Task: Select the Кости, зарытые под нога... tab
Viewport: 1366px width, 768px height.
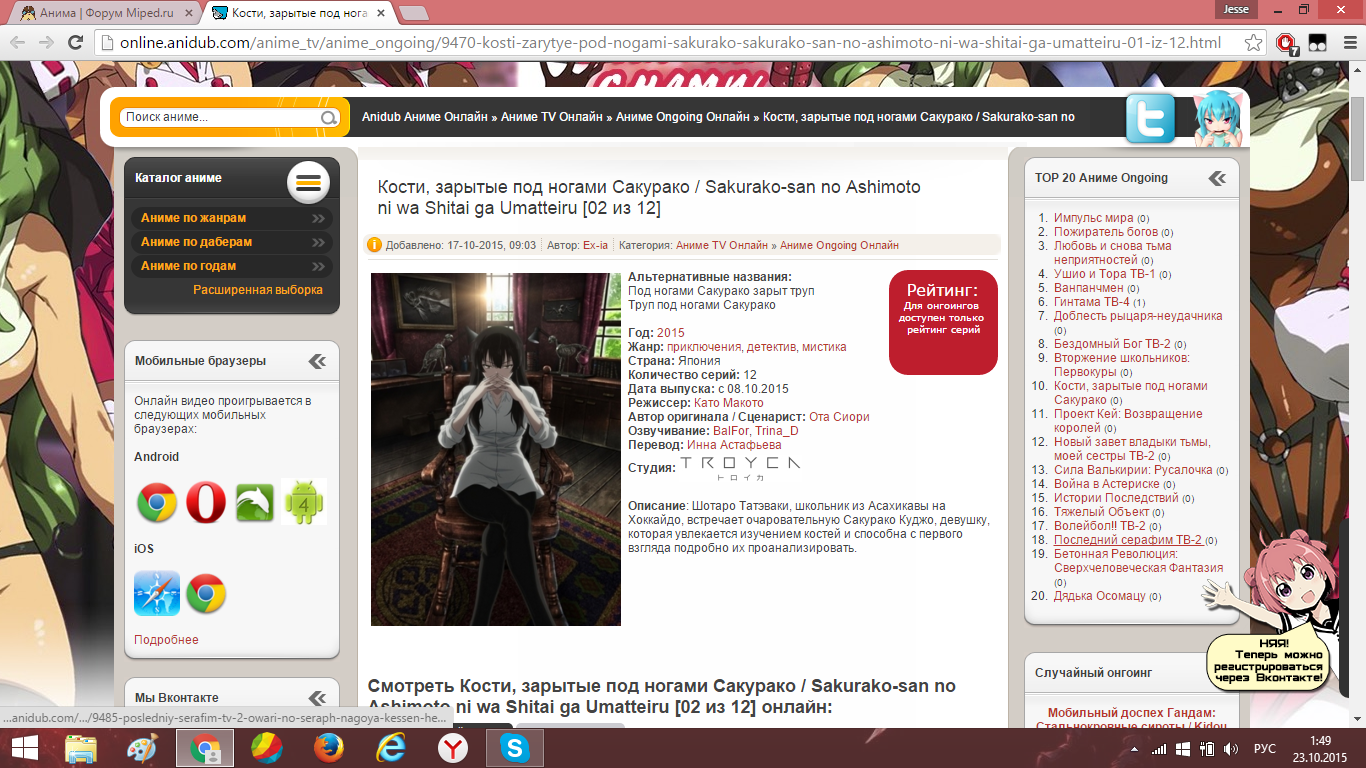Action: click(300, 13)
